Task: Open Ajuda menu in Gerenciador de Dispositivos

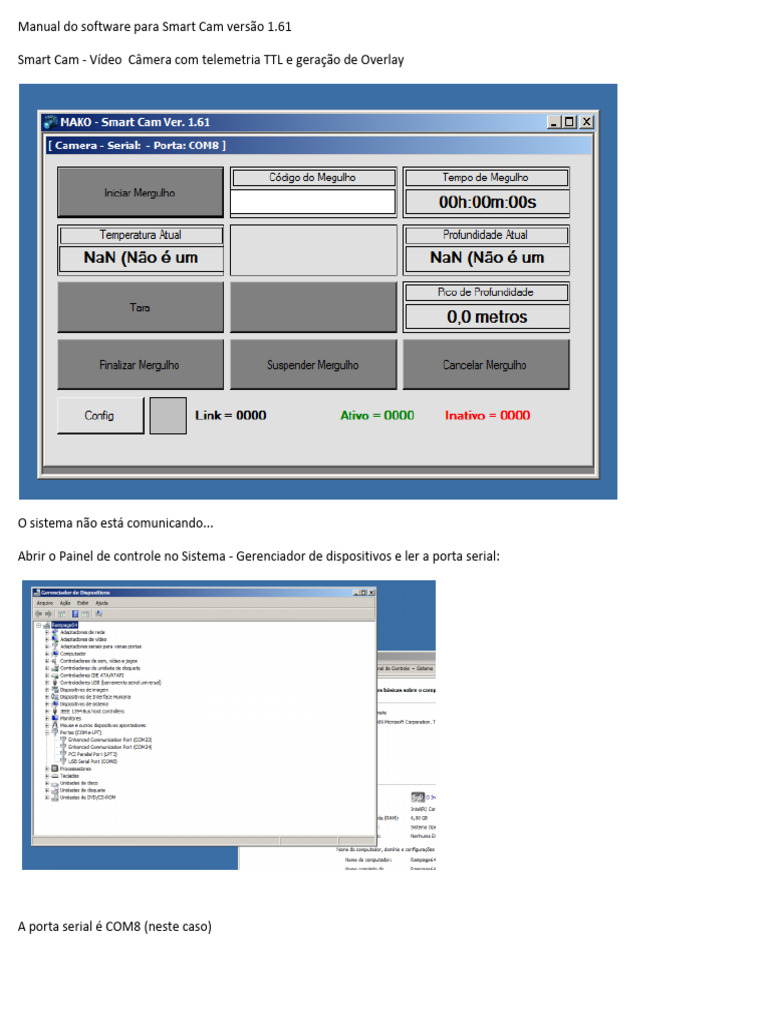Action: [102, 603]
